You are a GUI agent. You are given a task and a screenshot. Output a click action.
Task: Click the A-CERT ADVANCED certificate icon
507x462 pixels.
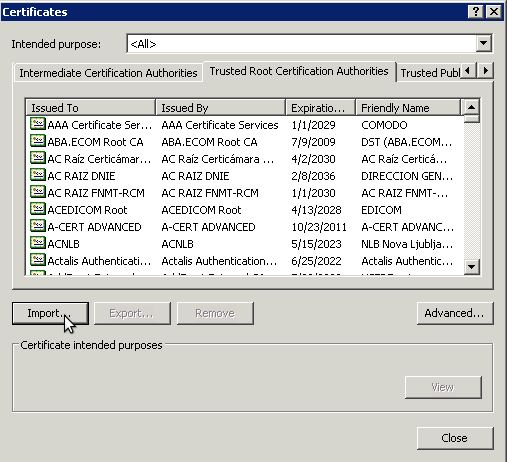click(38, 226)
